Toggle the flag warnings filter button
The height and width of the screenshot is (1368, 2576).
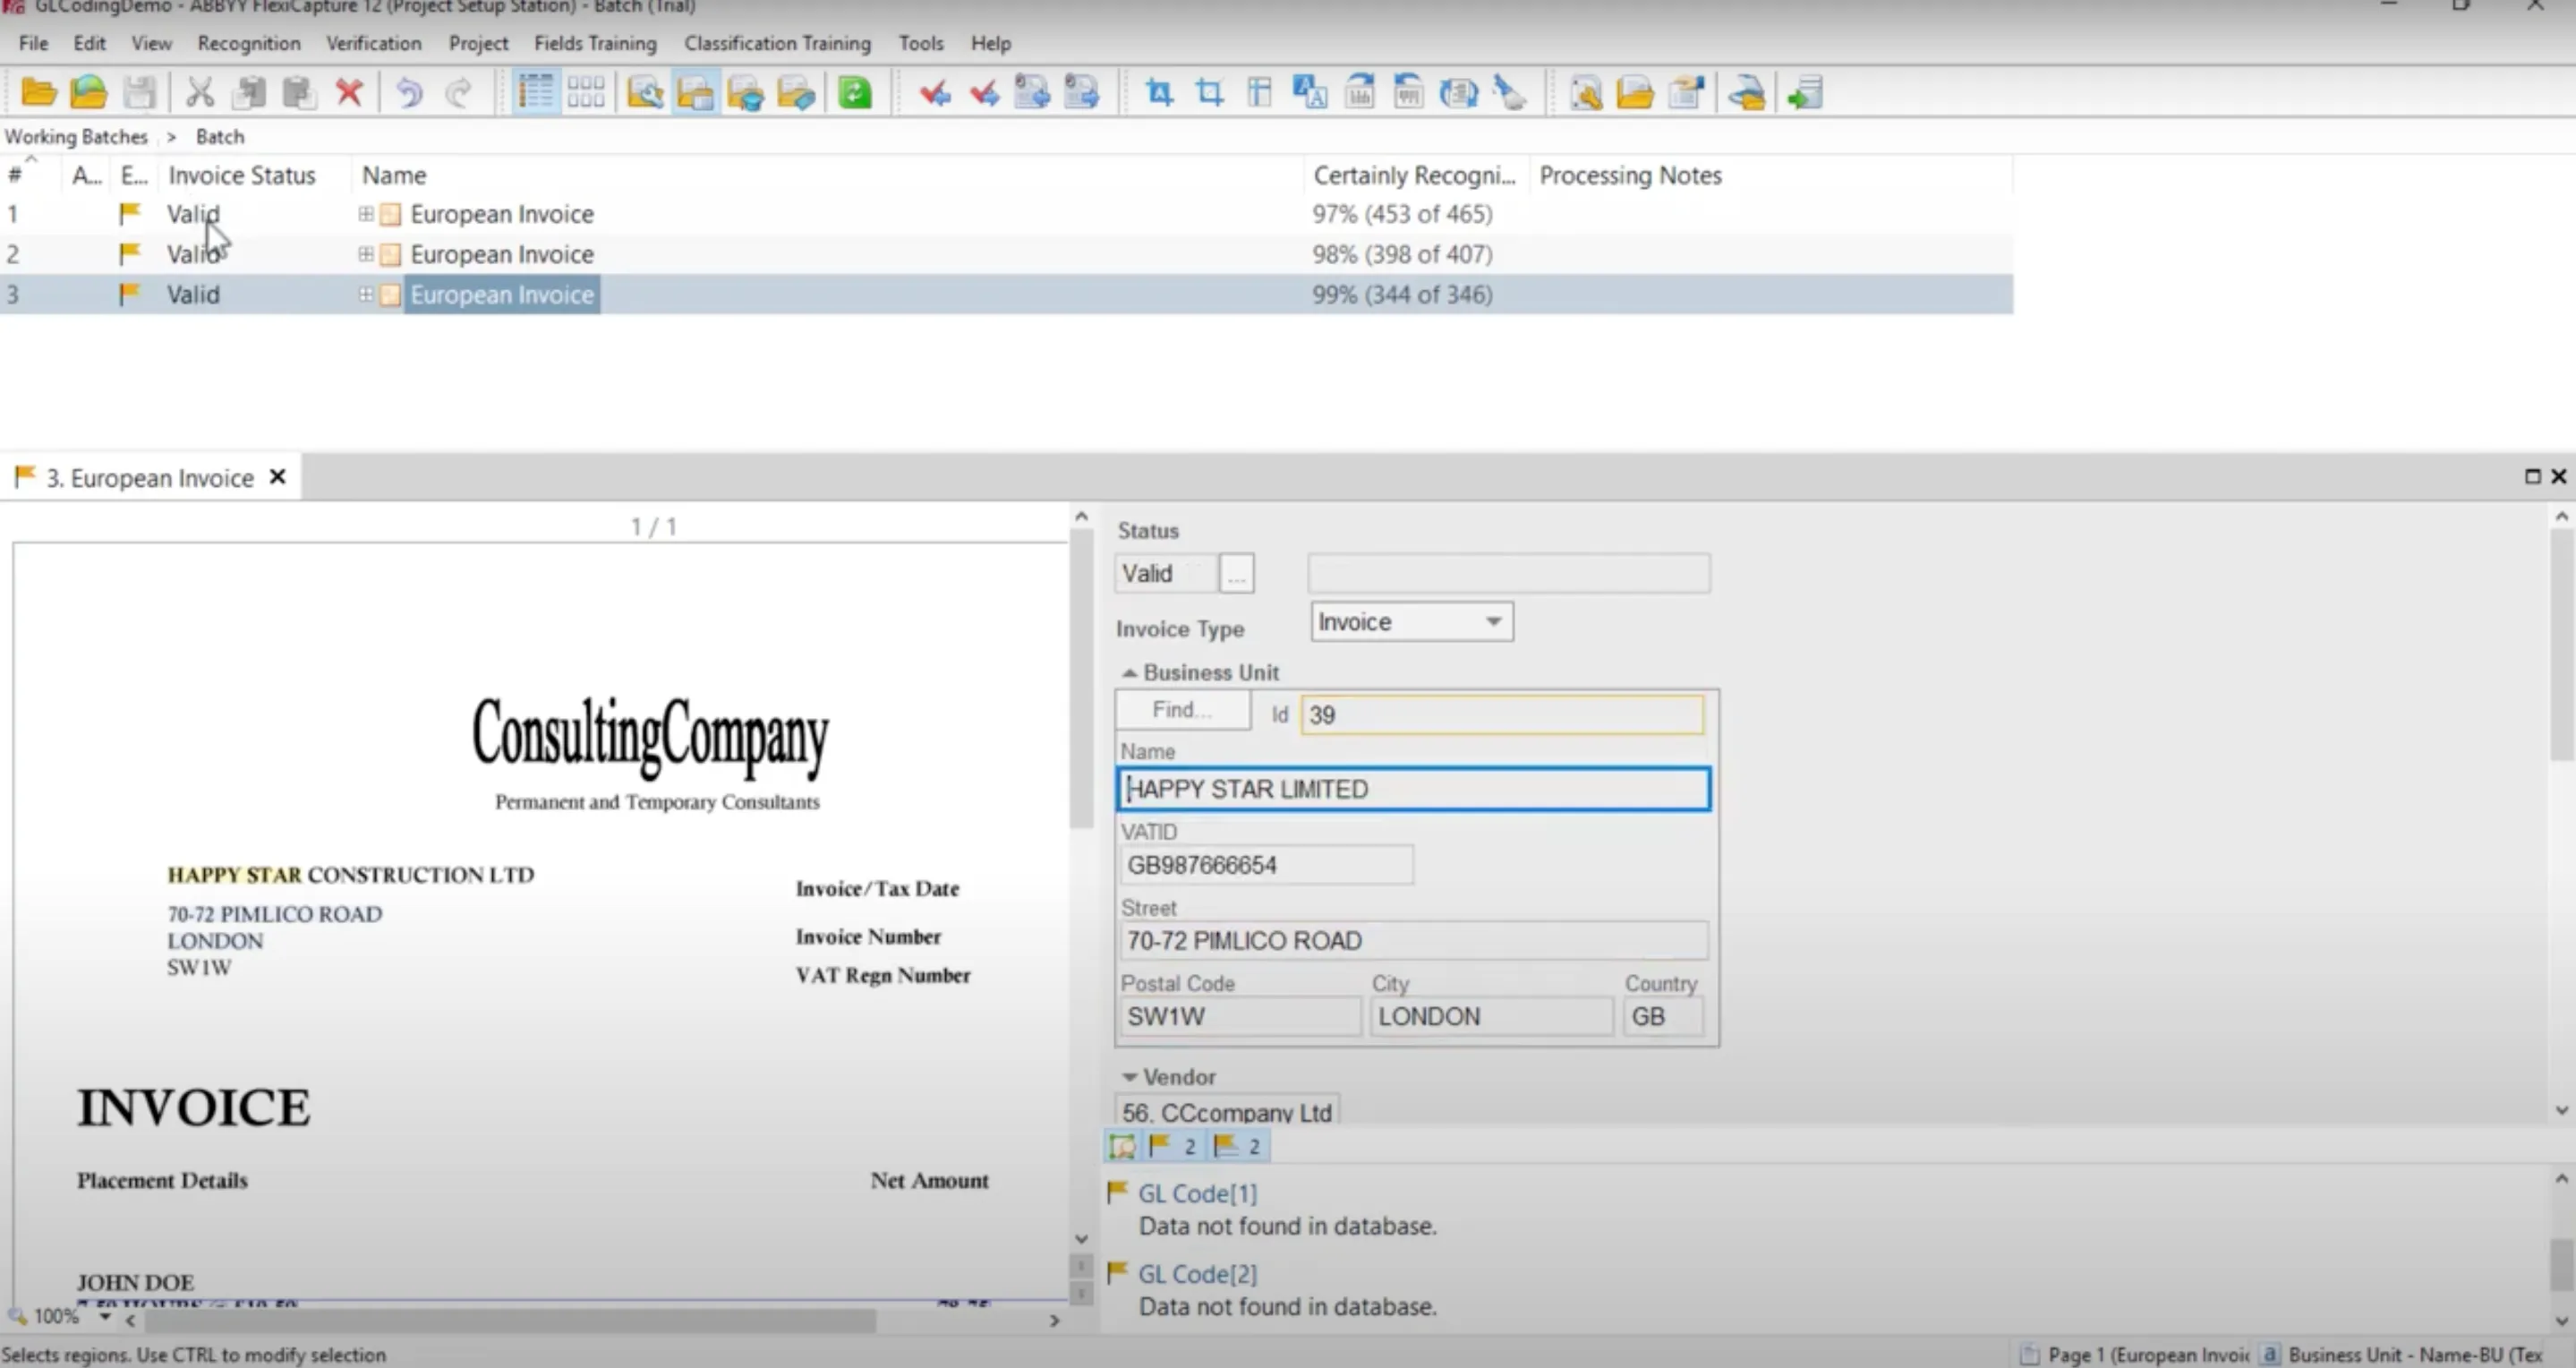pos(1238,1146)
